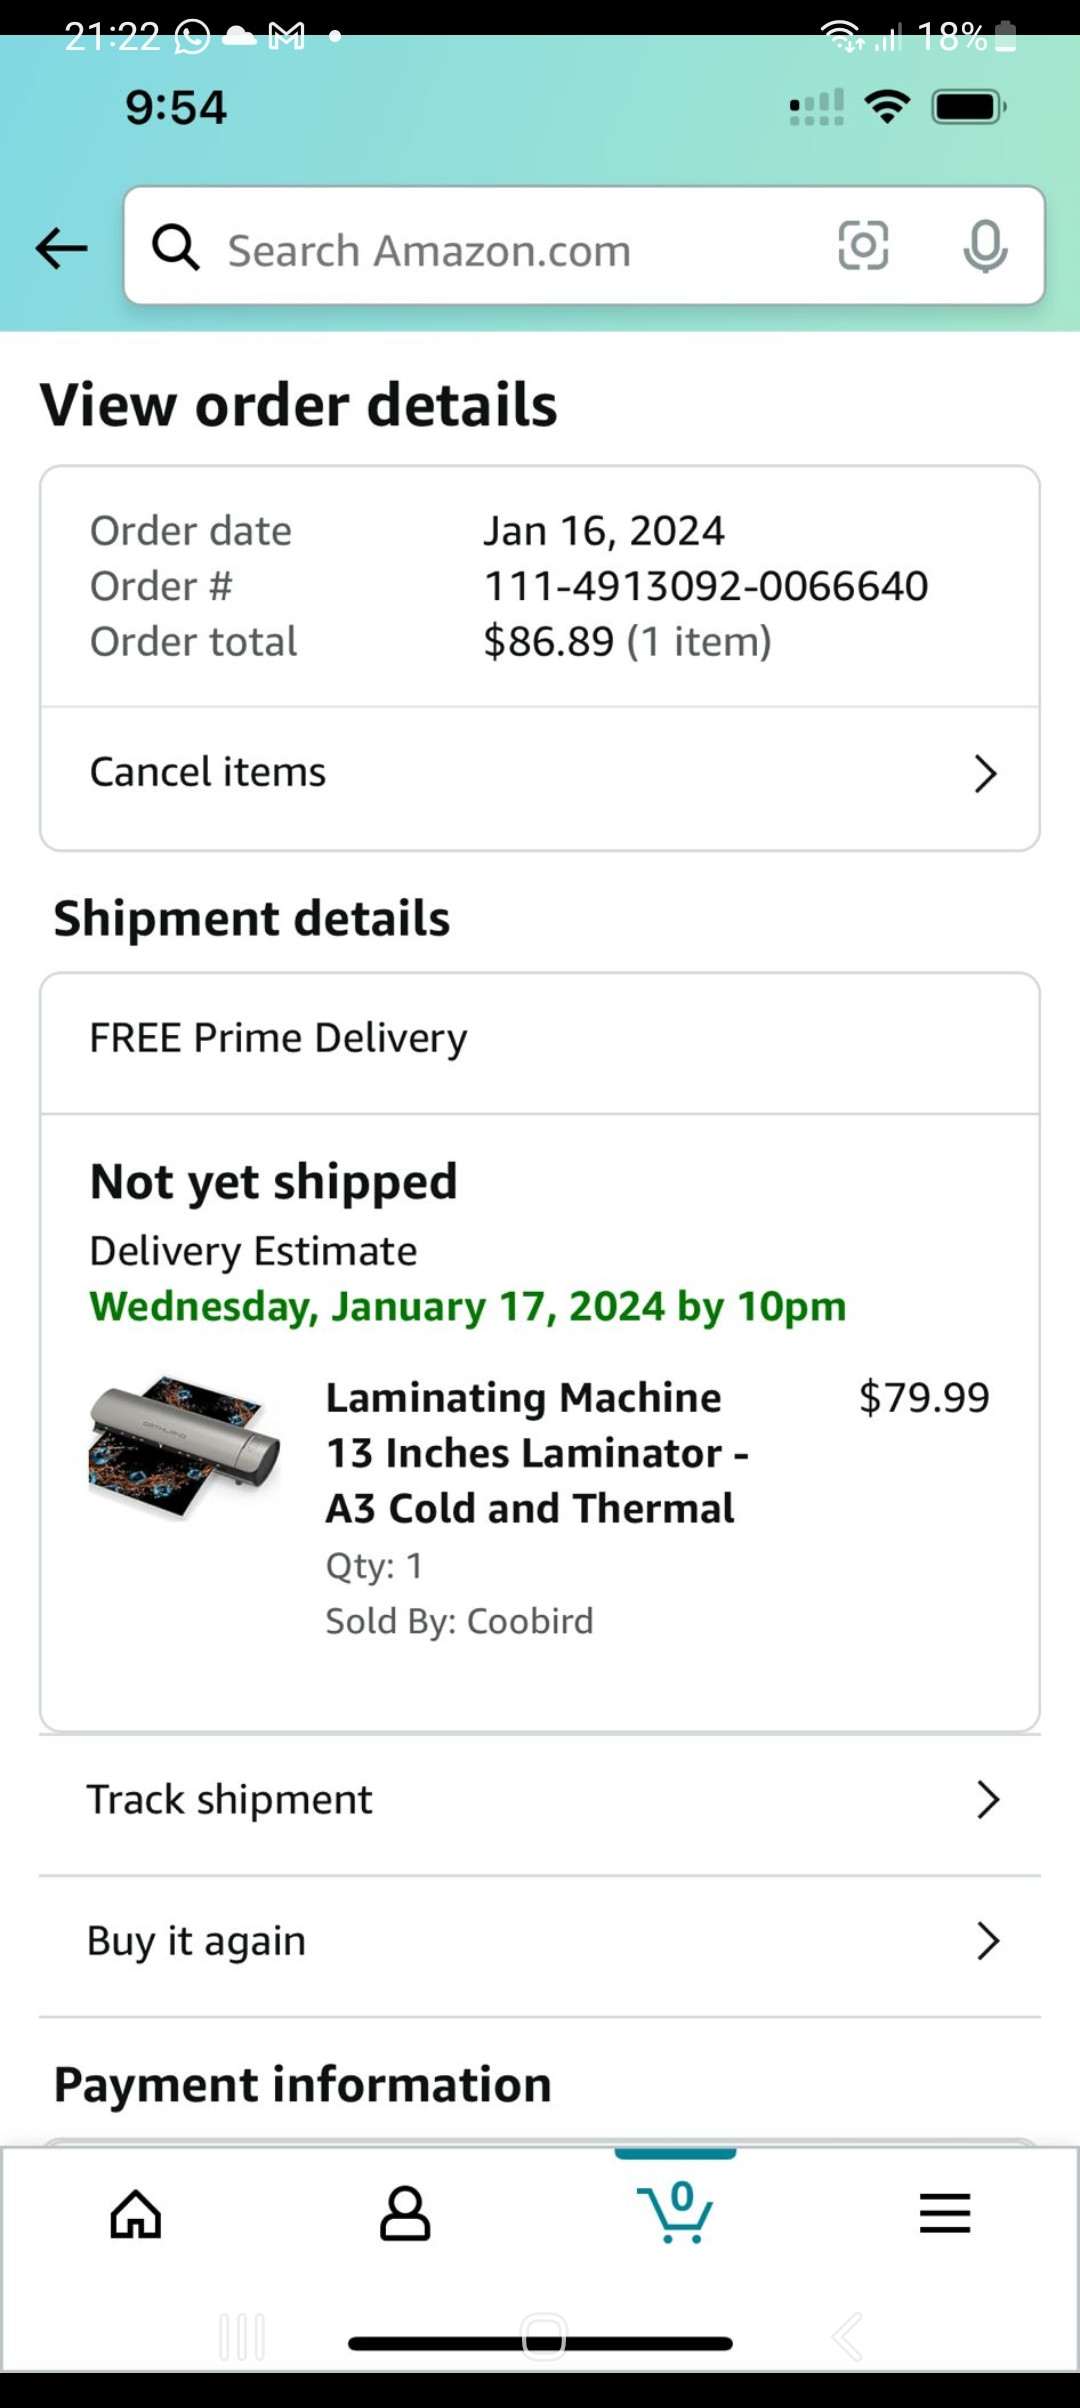
Task: Tap the order number 111-4913092-0066640
Action: 706,586
